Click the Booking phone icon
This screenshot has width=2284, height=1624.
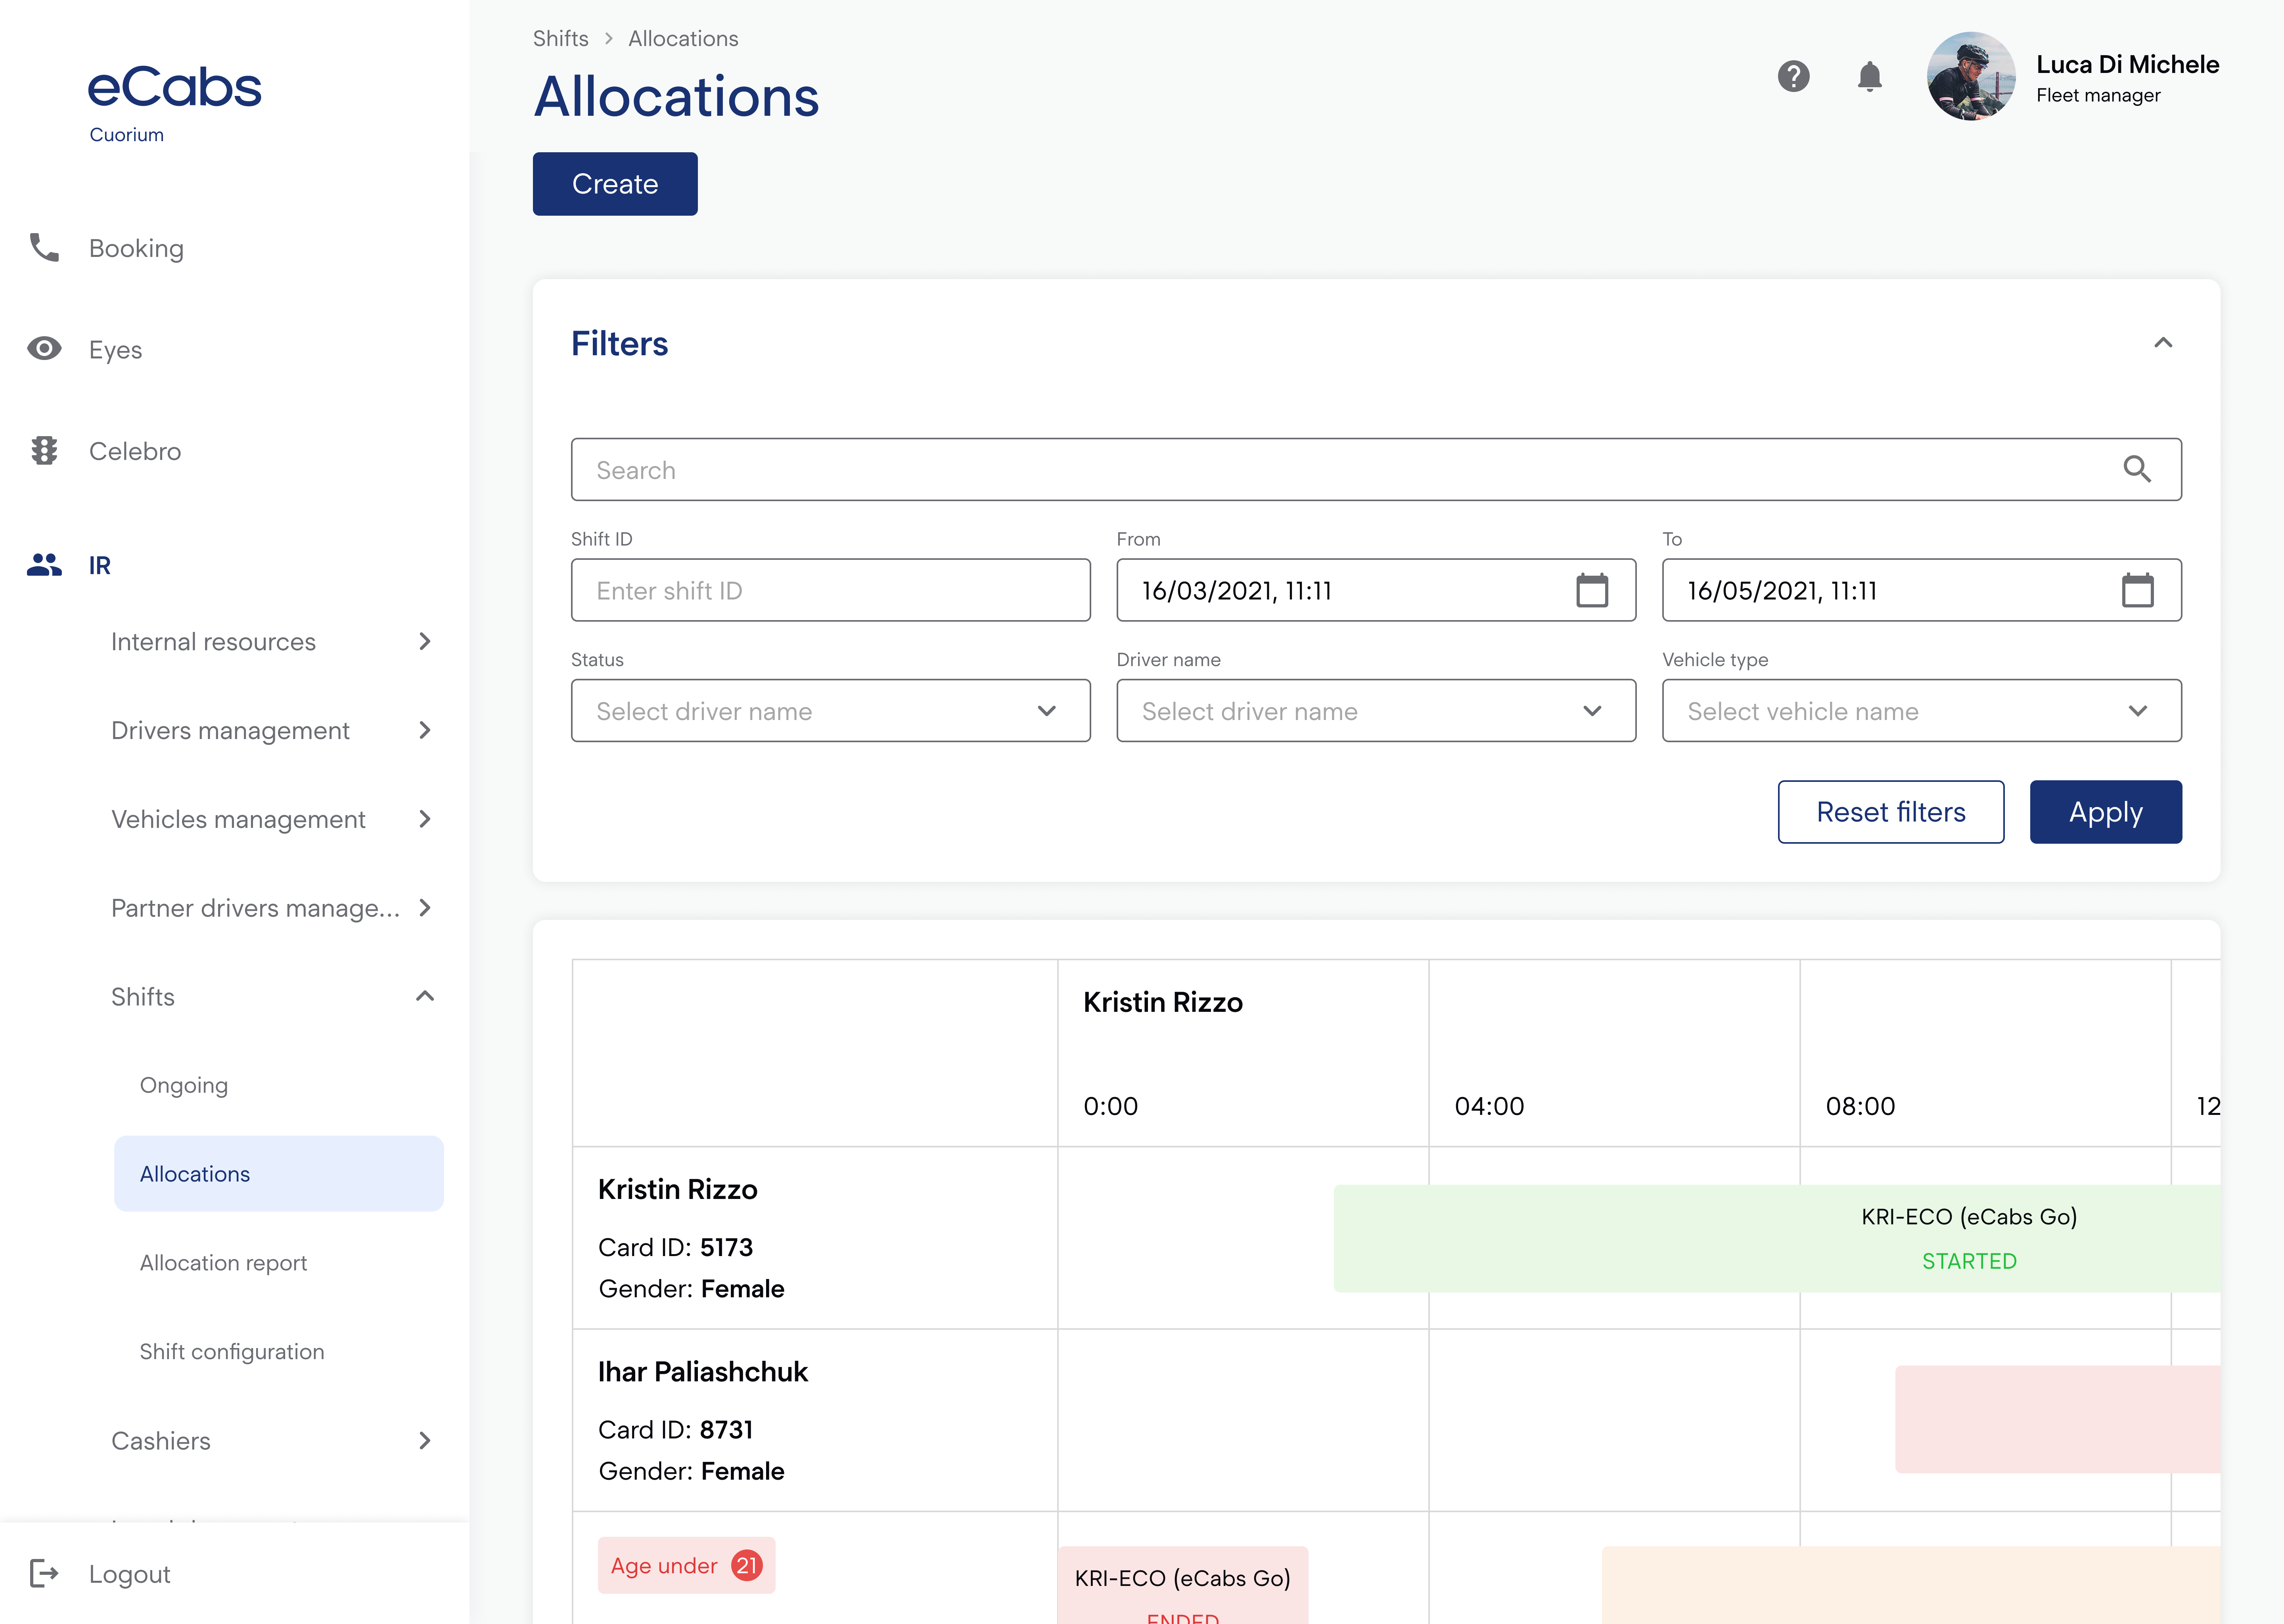click(44, 247)
